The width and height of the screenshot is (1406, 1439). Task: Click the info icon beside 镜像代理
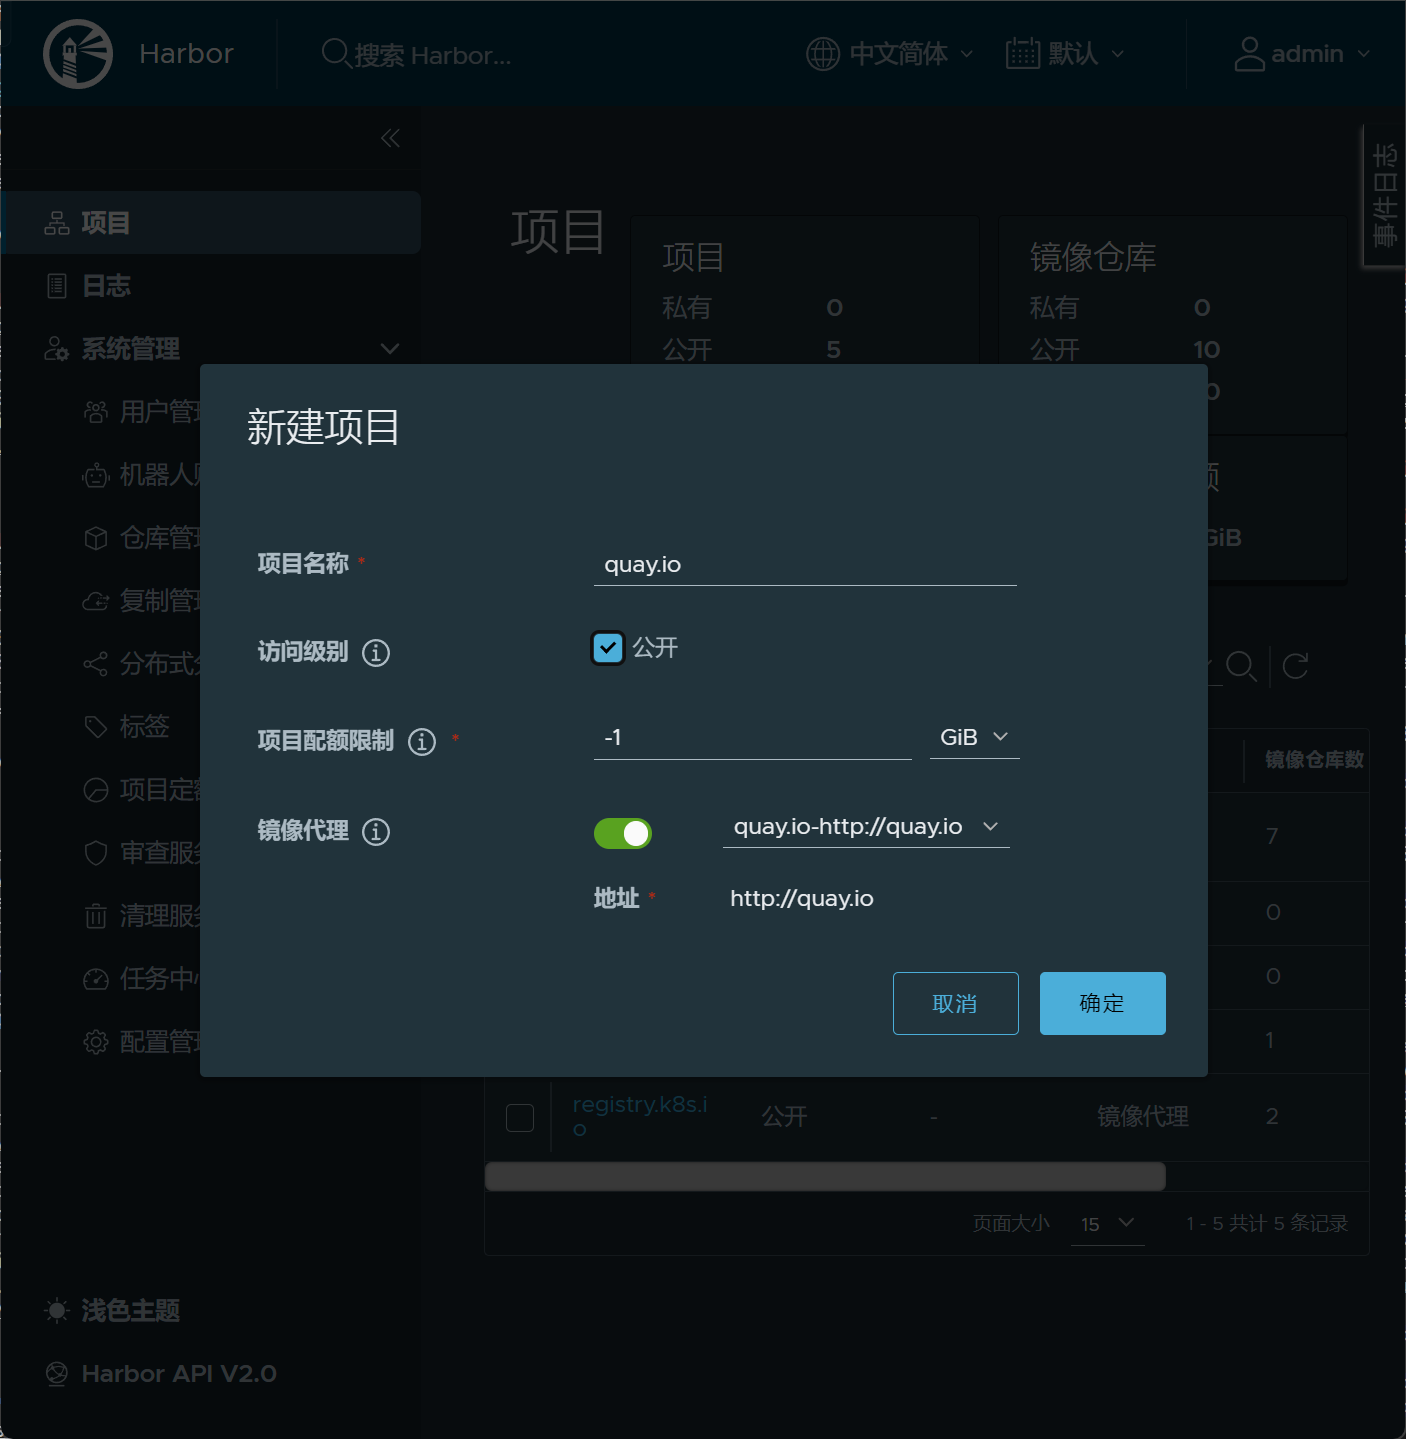pos(376,832)
